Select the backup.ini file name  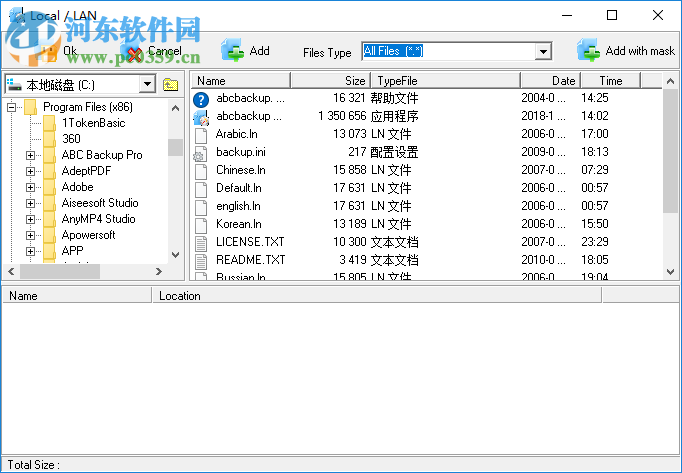tap(241, 152)
